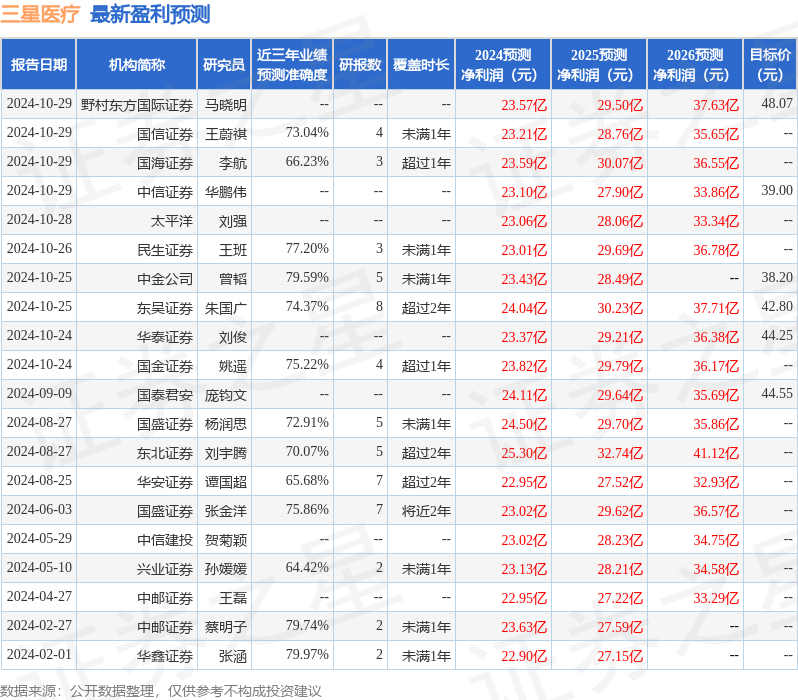Select the 24.50亿 forecast value
The image size is (798, 700).
click(x=524, y=425)
